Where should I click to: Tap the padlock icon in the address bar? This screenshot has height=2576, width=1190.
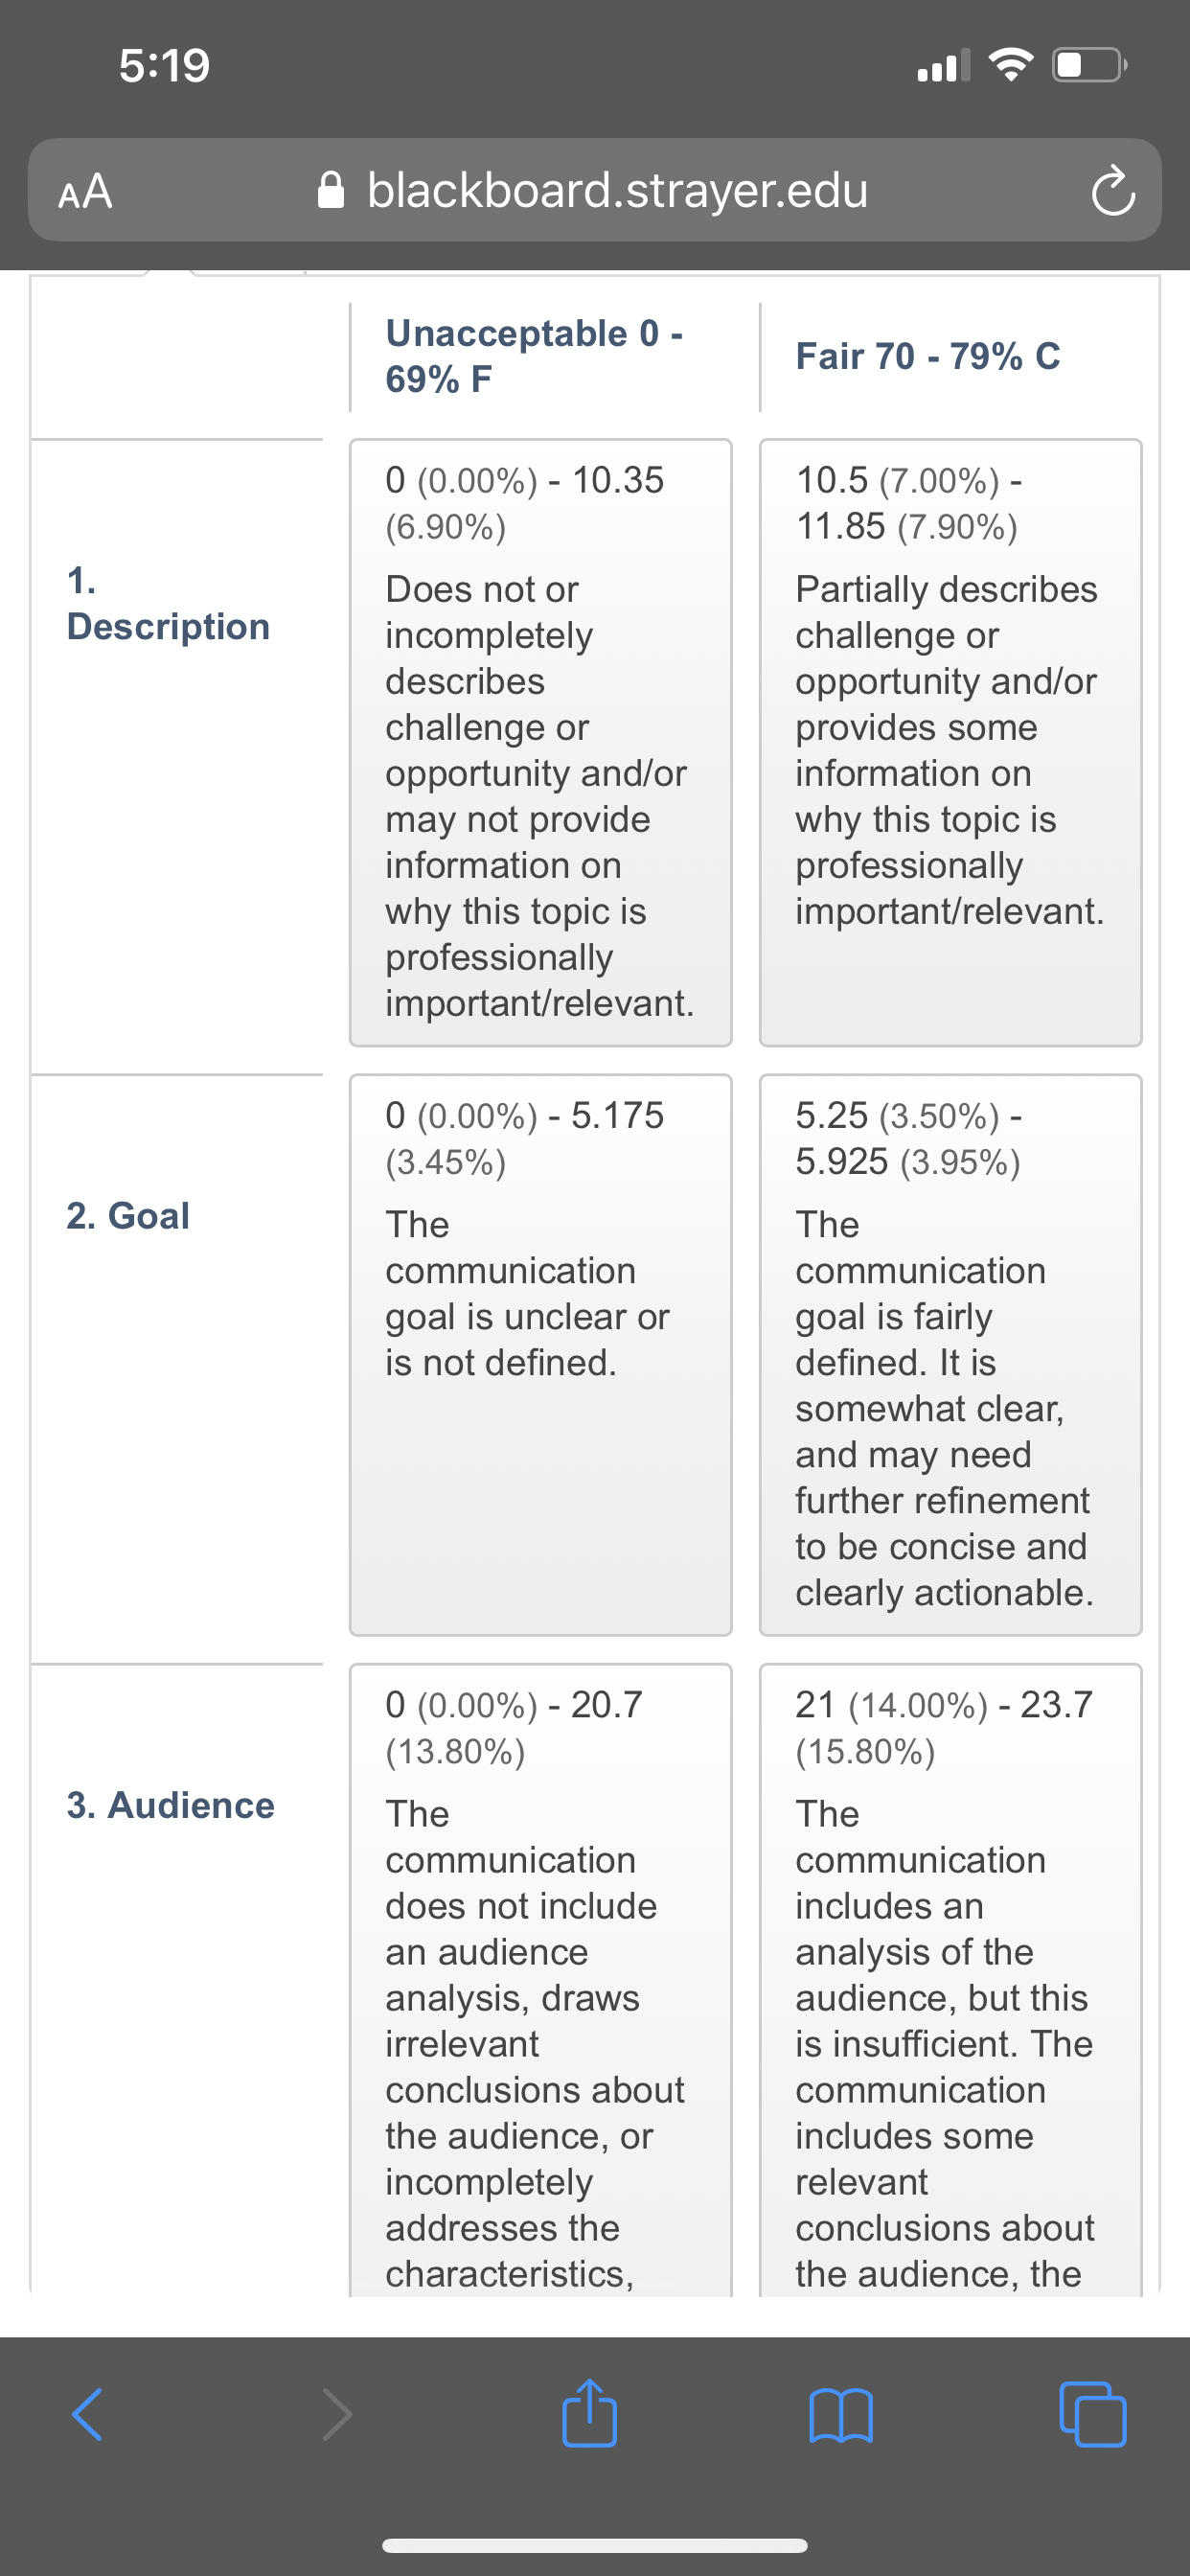coord(331,190)
